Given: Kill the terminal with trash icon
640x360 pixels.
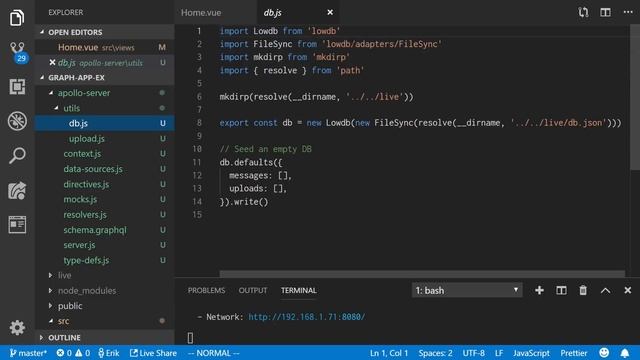Looking at the screenshot, I should click(x=583, y=290).
